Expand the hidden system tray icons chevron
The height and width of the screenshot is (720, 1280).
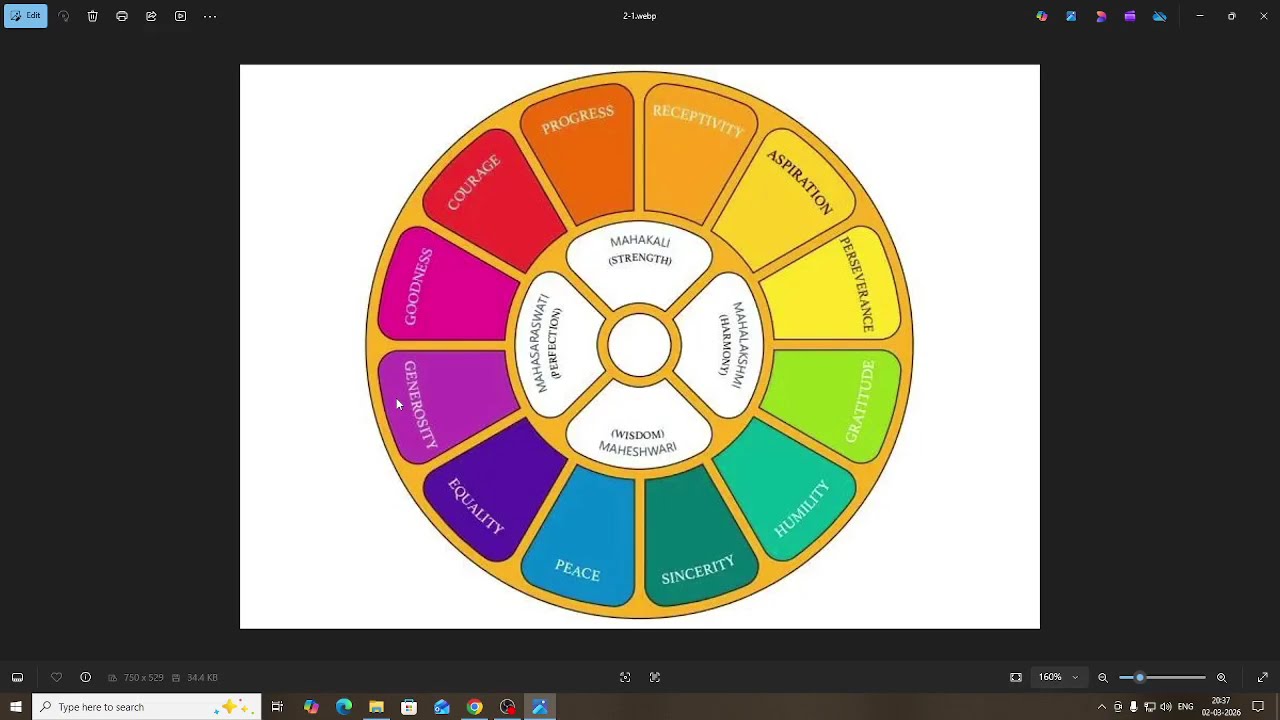1102,707
